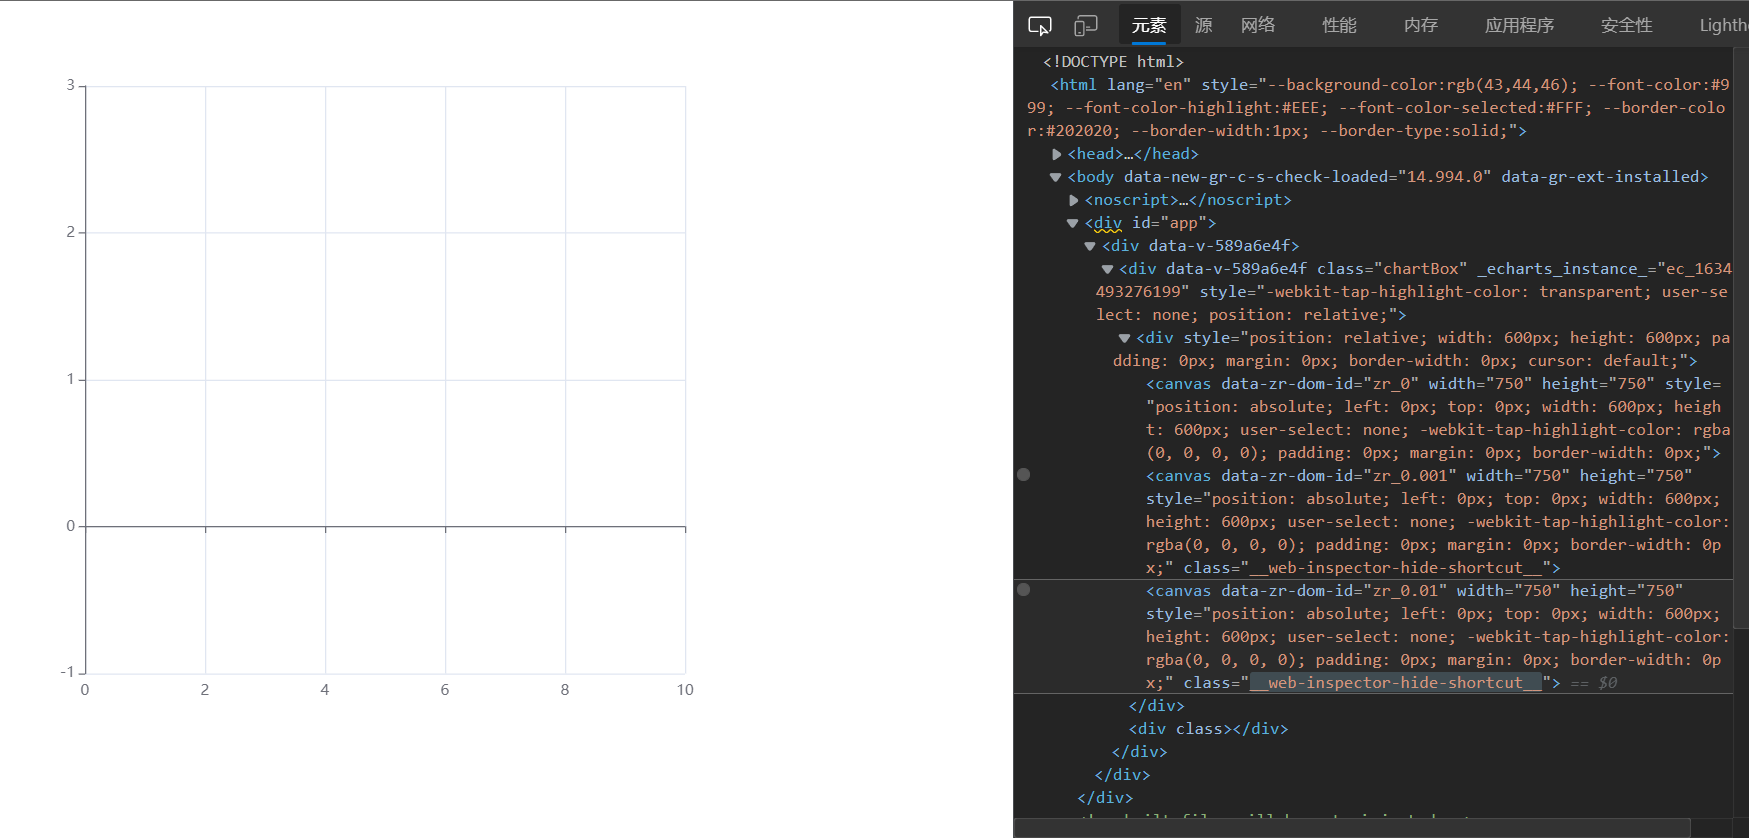This screenshot has width=1749, height=838.
Task: Collapse the body element node
Action: click(x=1055, y=177)
